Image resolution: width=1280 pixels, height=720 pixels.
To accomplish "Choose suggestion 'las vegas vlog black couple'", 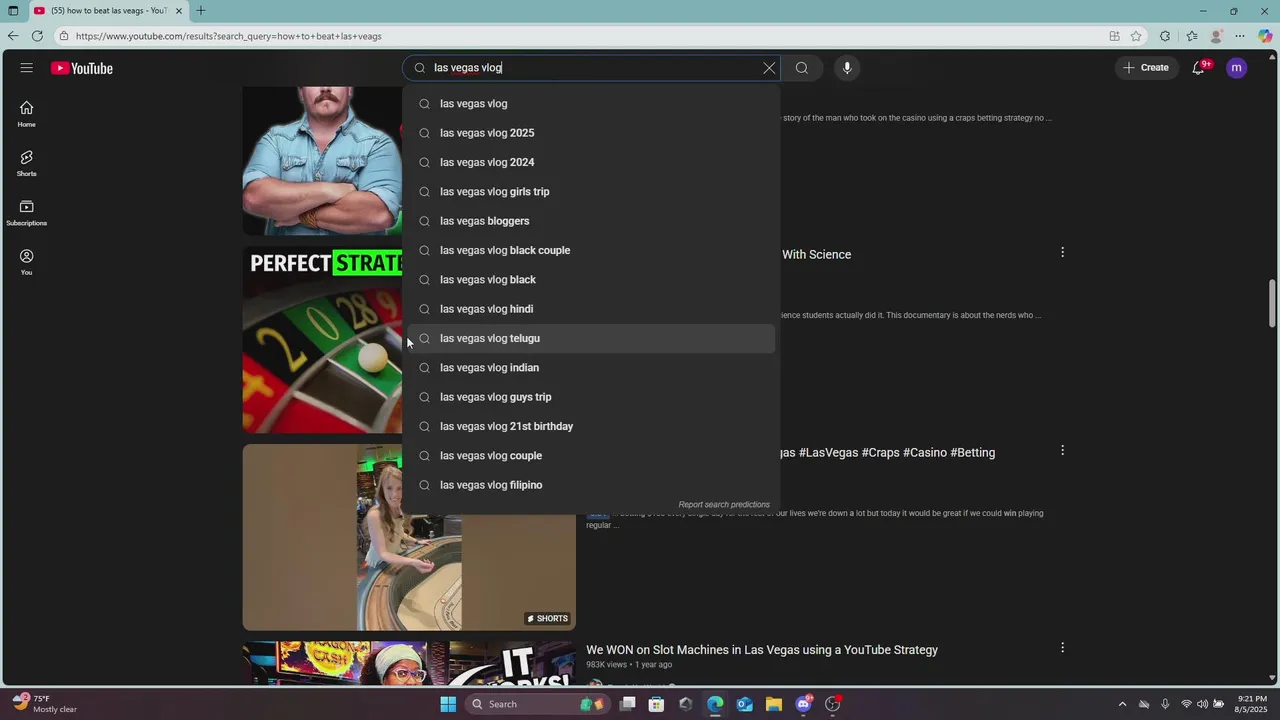I will (x=590, y=250).
